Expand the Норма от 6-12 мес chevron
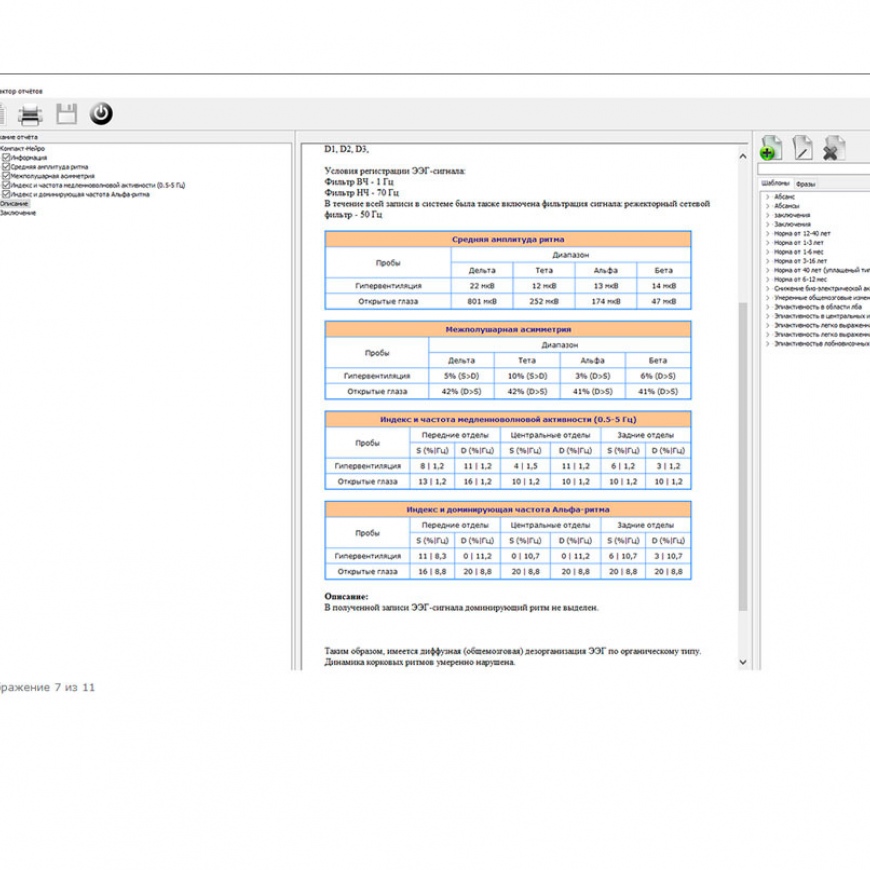The image size is (870, 870). (767, 279)
